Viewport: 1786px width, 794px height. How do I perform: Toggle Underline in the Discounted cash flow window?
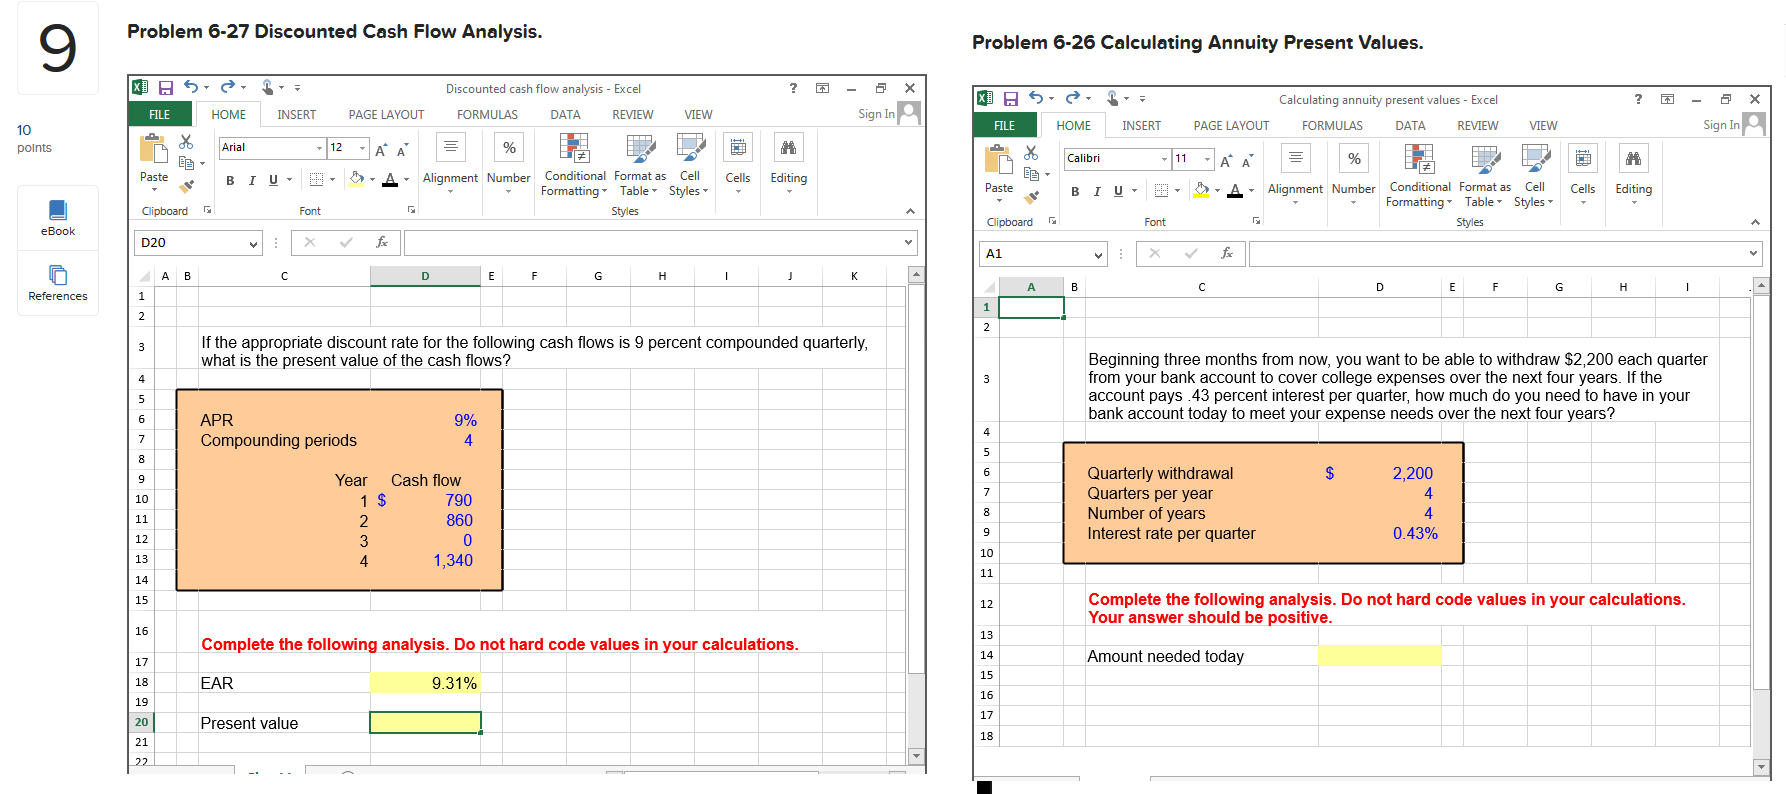pyautogui.click(x=273, y=180)
